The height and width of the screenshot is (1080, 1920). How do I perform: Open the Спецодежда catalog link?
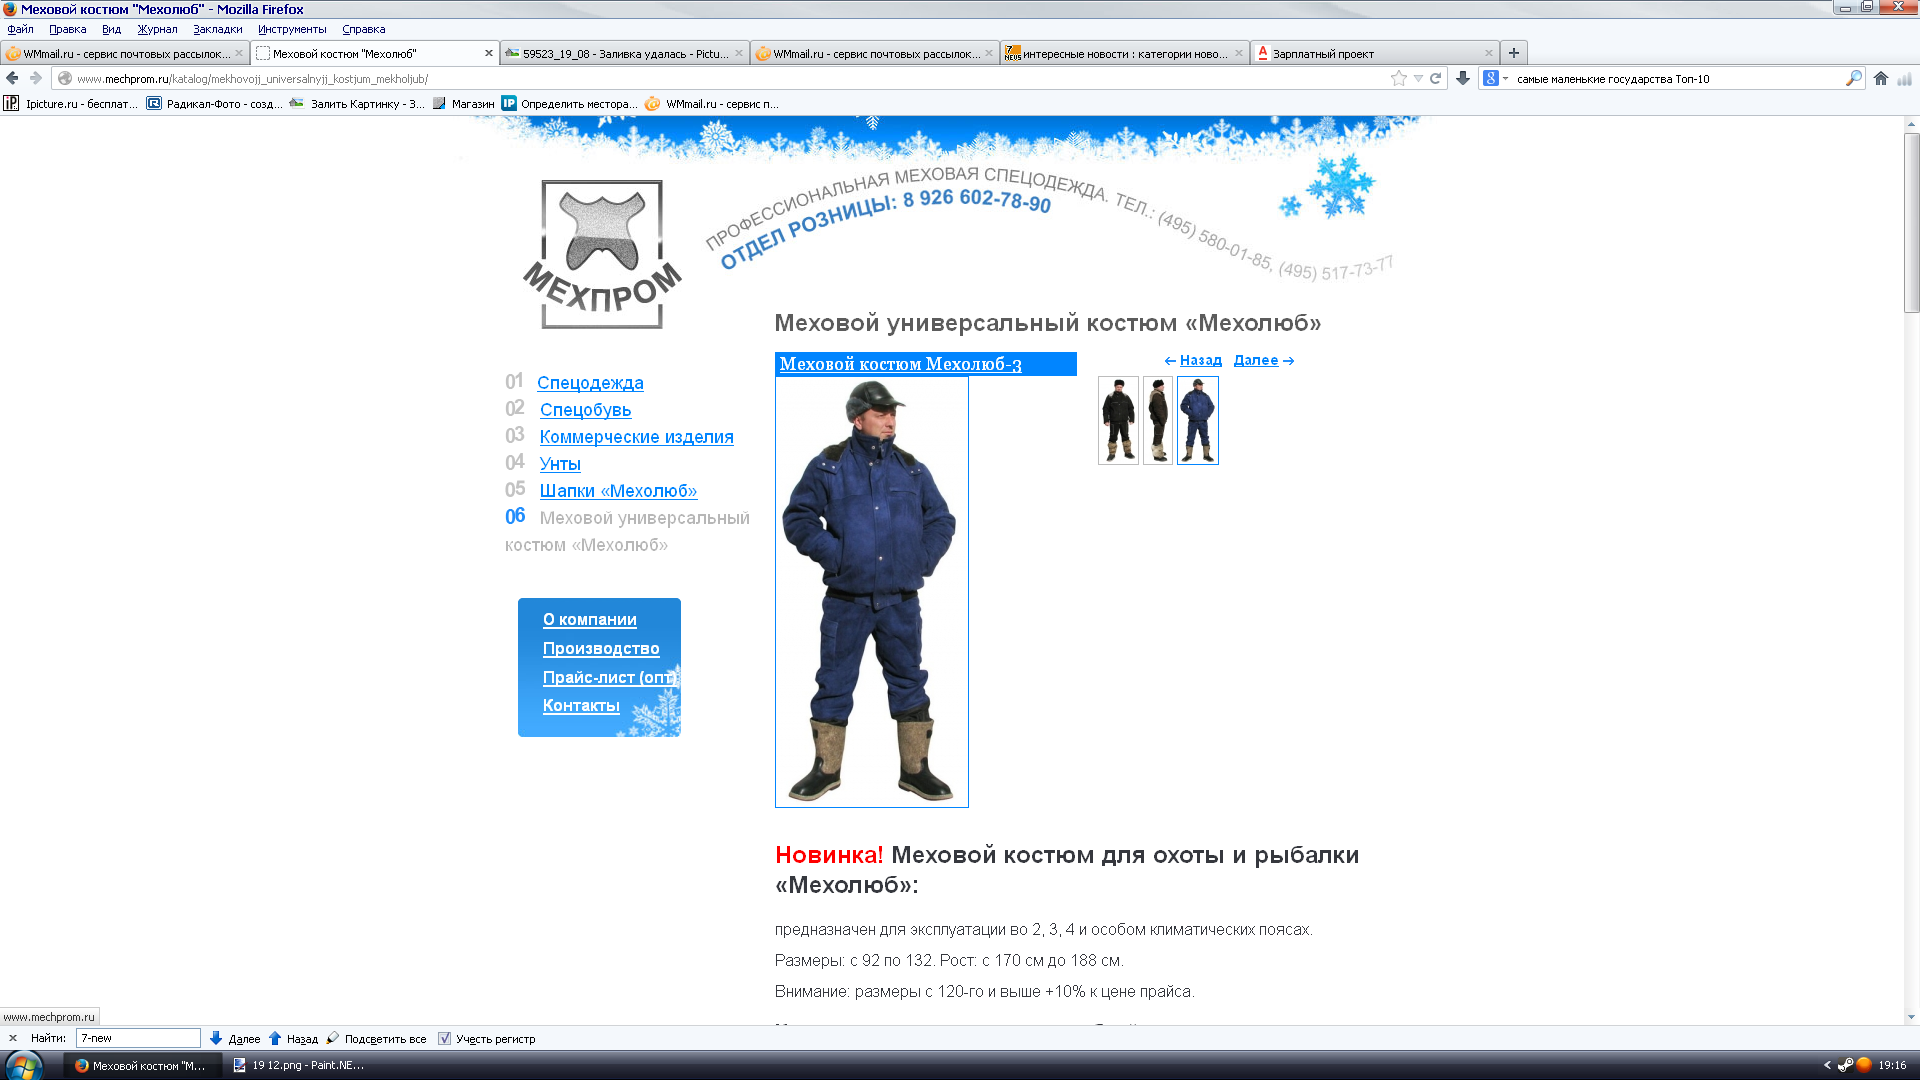[590, 383]
